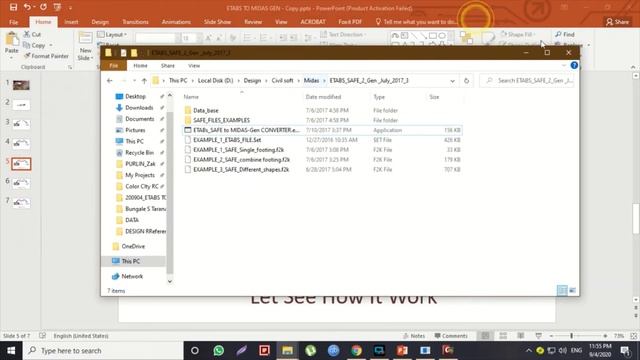Open font size combo box in ribbon

pos(192,38)
